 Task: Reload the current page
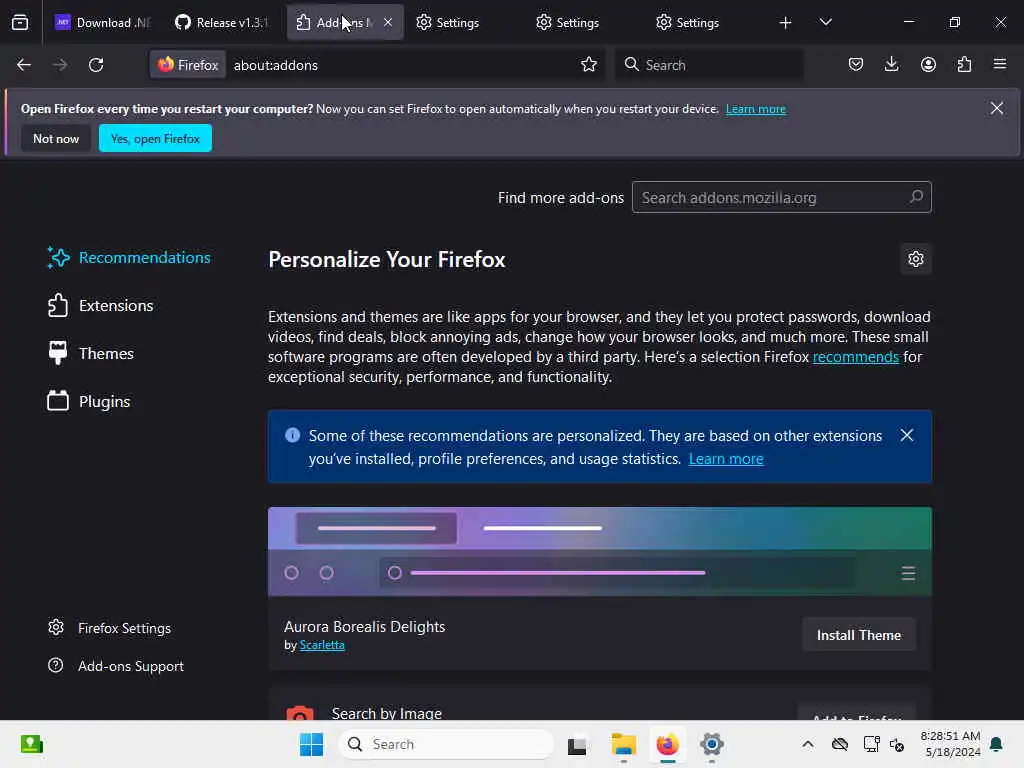click(x=96, y=65)
